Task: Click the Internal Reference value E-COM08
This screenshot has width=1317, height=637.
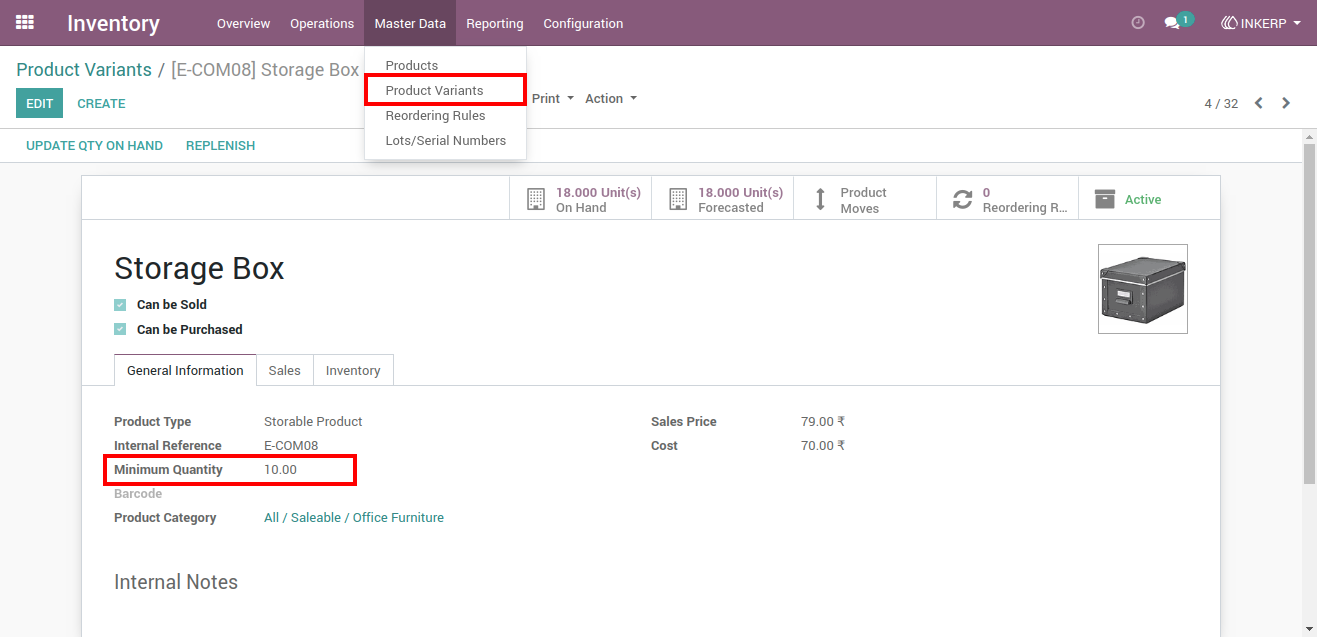Action: (291, 446)
